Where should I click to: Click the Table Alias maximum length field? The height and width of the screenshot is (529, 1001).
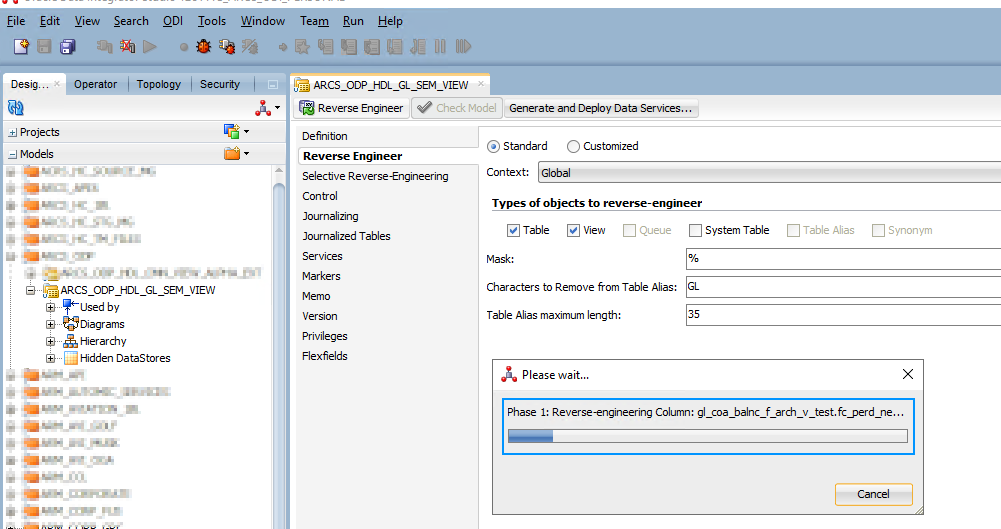click(x=843, y=315)
